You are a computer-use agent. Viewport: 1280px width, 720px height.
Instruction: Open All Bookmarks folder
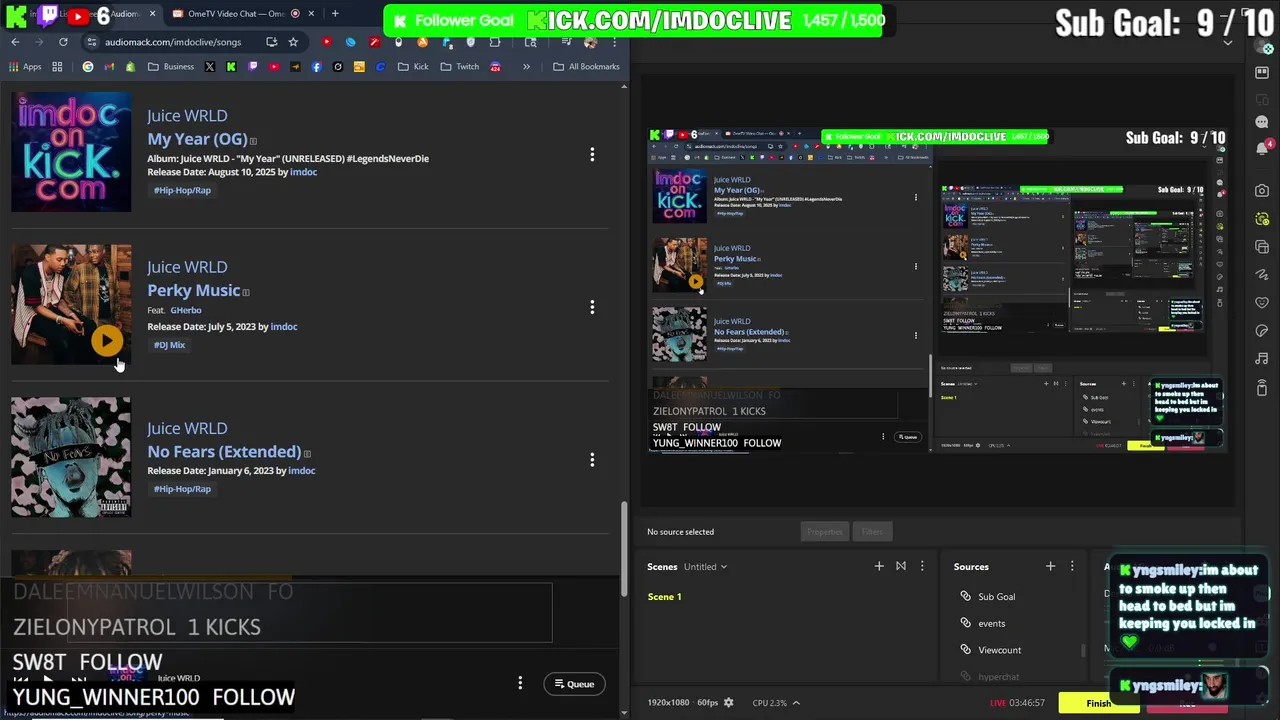[x=587, y=67]
